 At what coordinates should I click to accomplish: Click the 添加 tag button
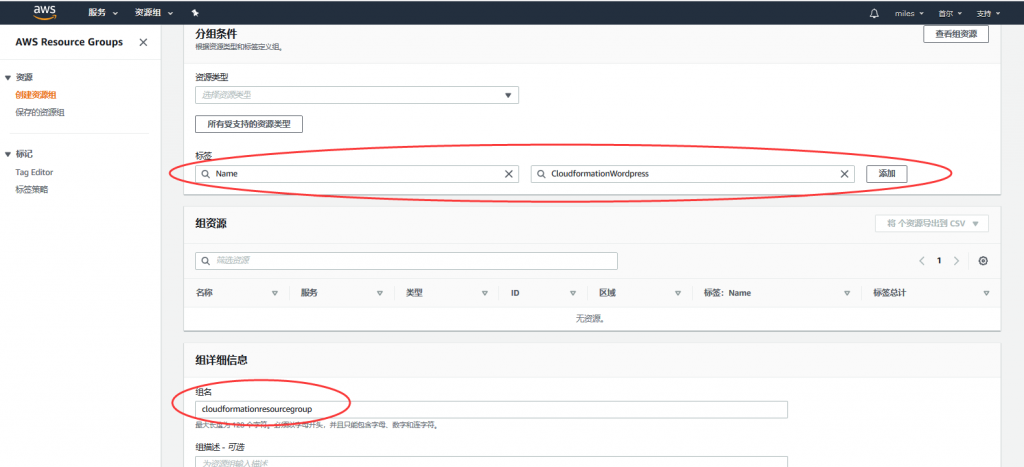(x=887, y=174)
